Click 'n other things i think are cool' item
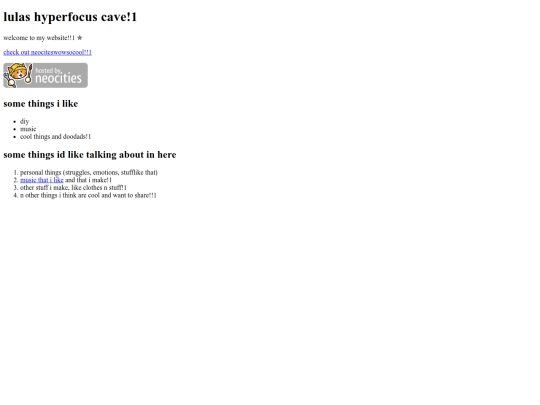Image resolution: width=540 pixels, height=405 pixels. 88,195
